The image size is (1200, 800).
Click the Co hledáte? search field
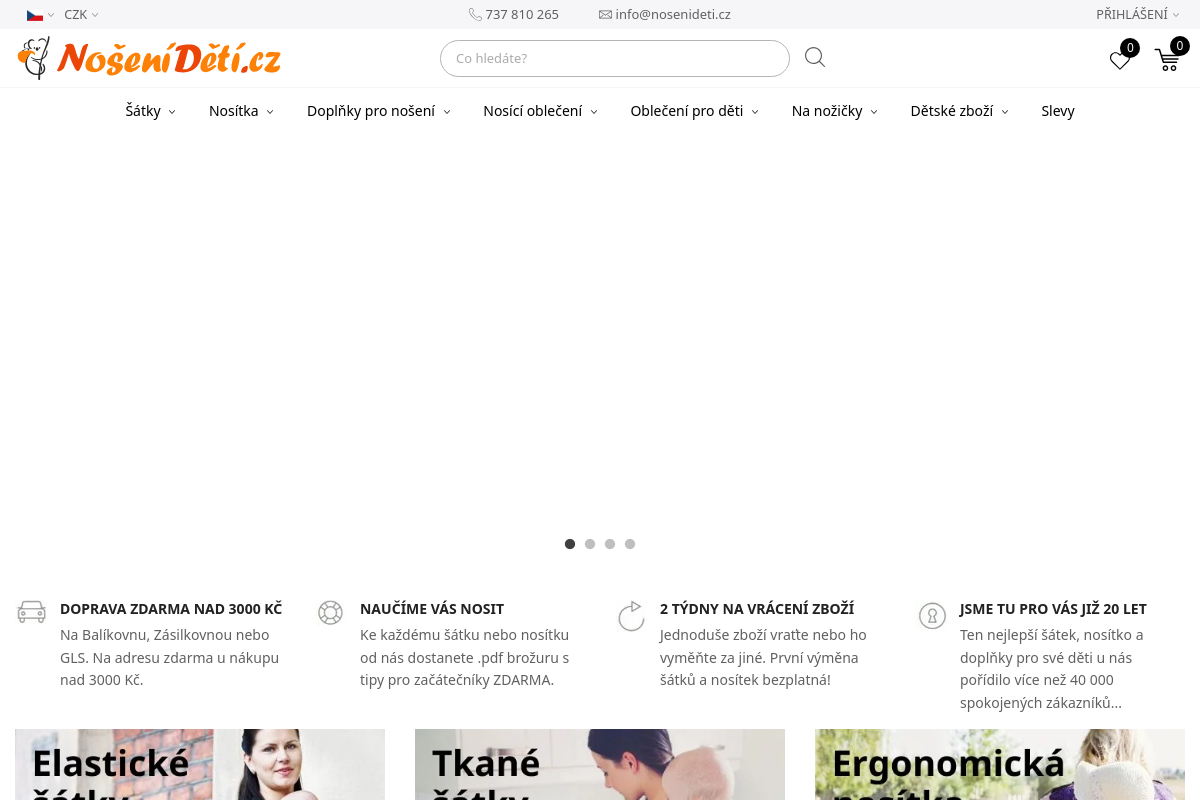click(615, 58)
